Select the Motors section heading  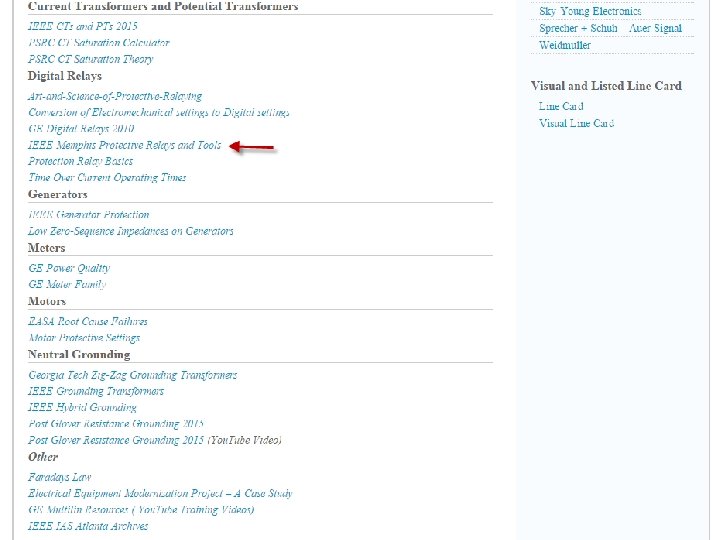point(47,301)
